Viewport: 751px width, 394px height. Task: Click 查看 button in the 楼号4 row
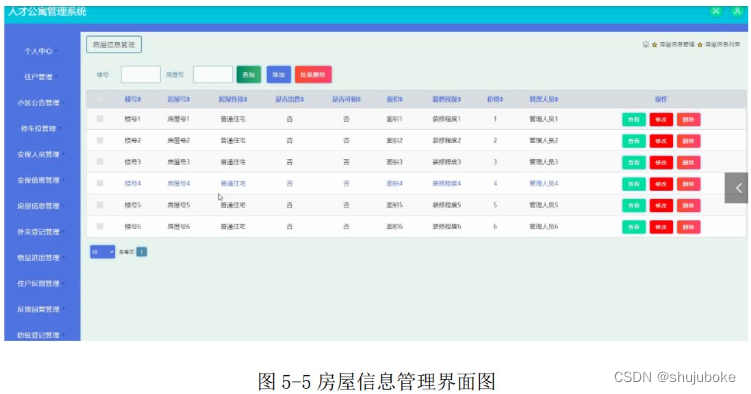(x=634, y=184)
